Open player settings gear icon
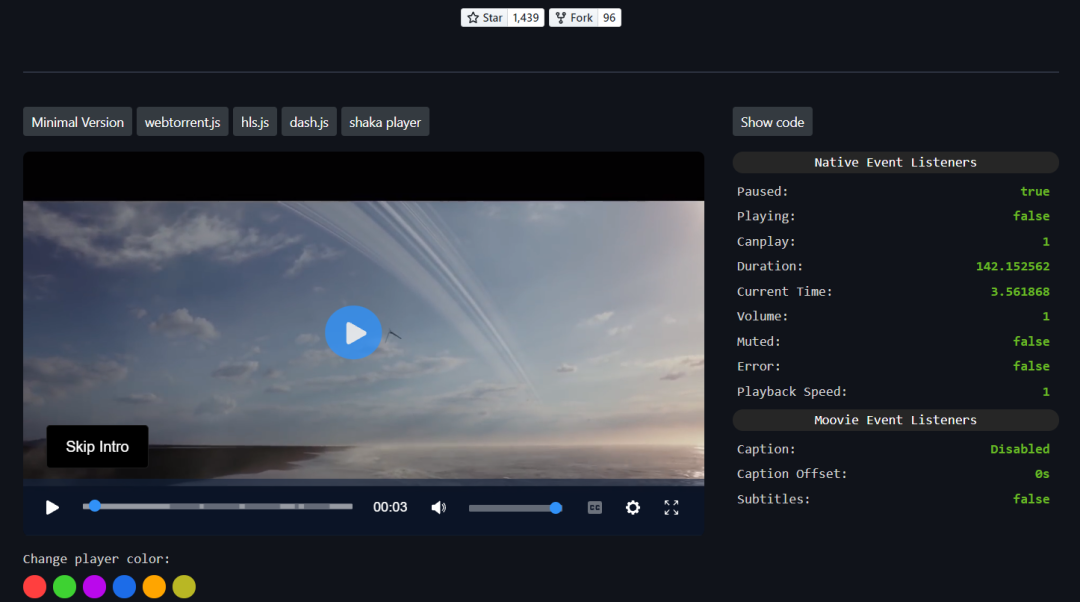1080x602 pixels. [x=633, y=508]
